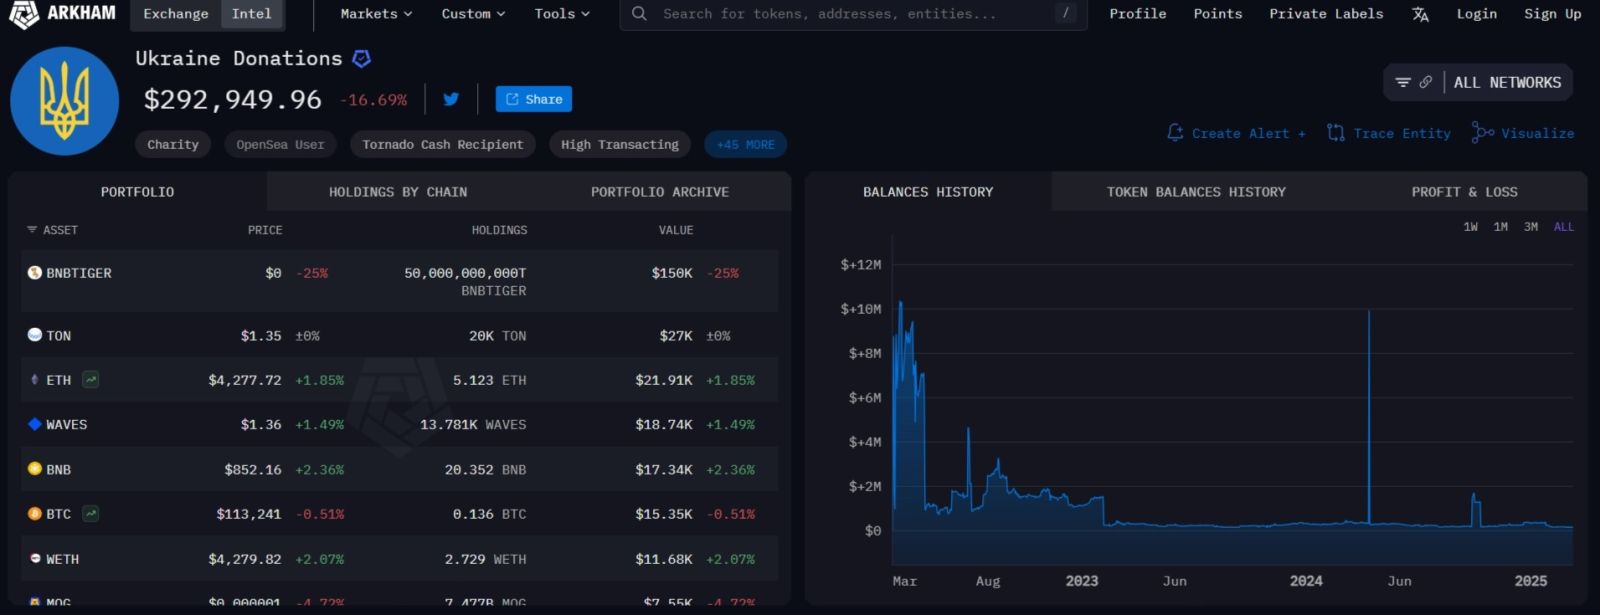Switch to the Exchange mode toggle
Screen dimensions: 1600x615
tap(175, 14)
